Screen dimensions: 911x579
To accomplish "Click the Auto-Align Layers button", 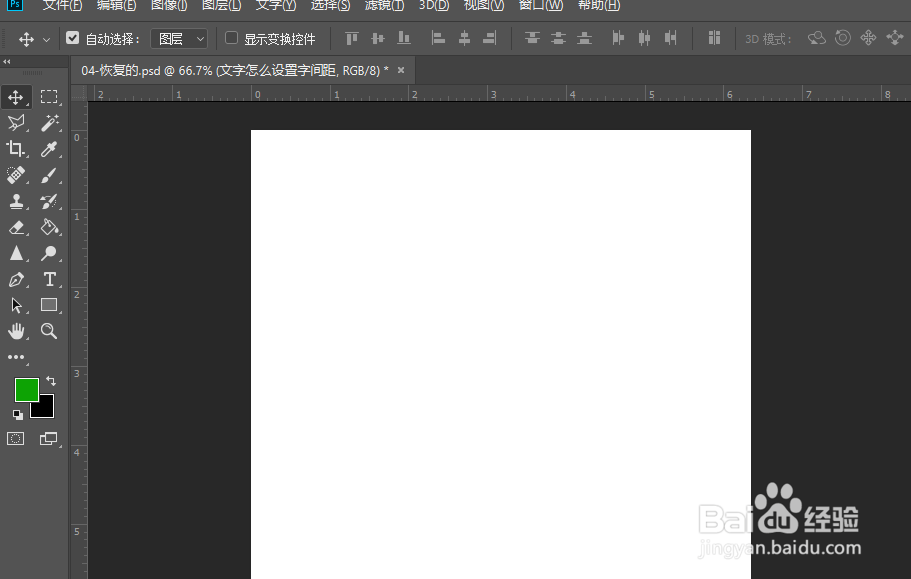I will pos(715,38).
